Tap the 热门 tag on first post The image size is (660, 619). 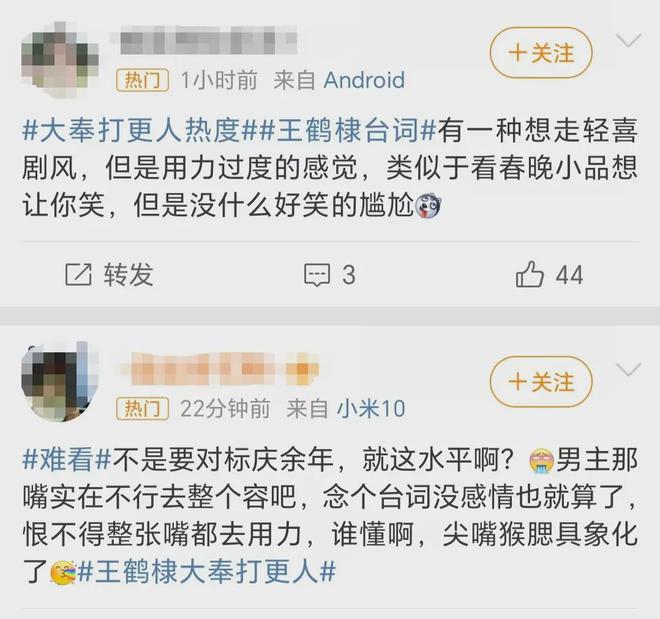pos(143,80)
